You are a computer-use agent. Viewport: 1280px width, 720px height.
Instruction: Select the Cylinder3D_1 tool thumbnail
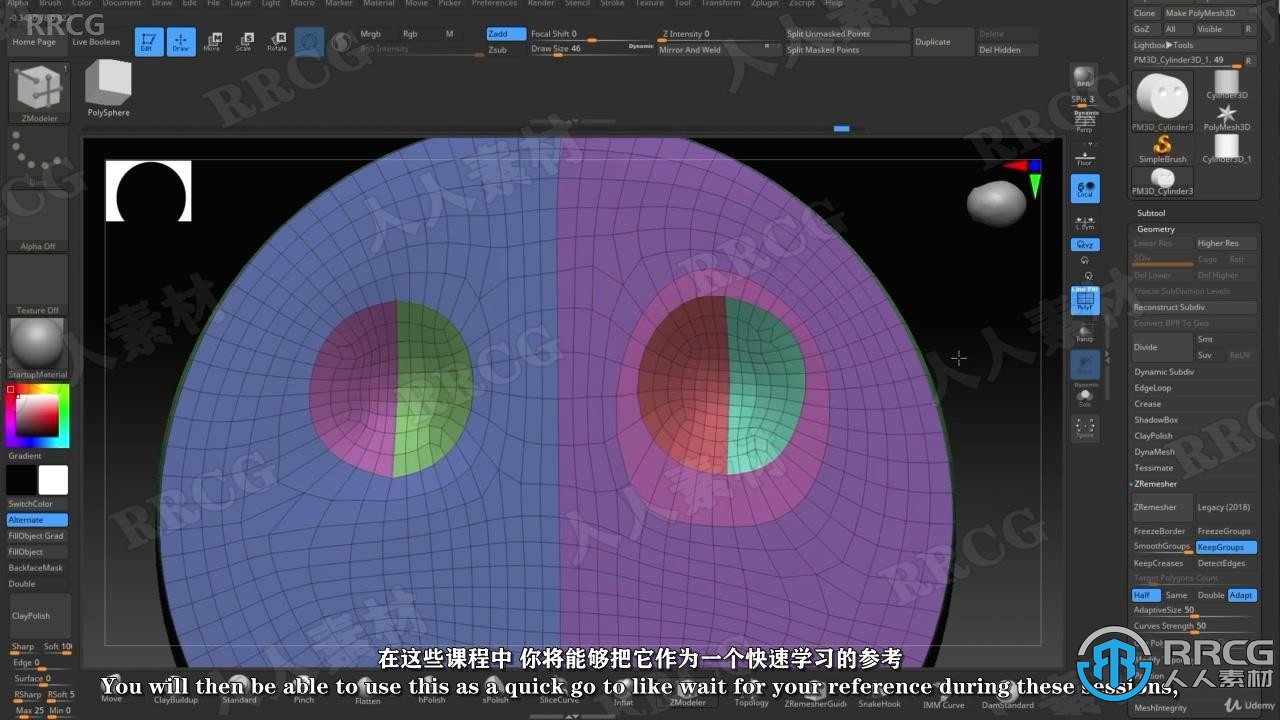[1226, 149]
